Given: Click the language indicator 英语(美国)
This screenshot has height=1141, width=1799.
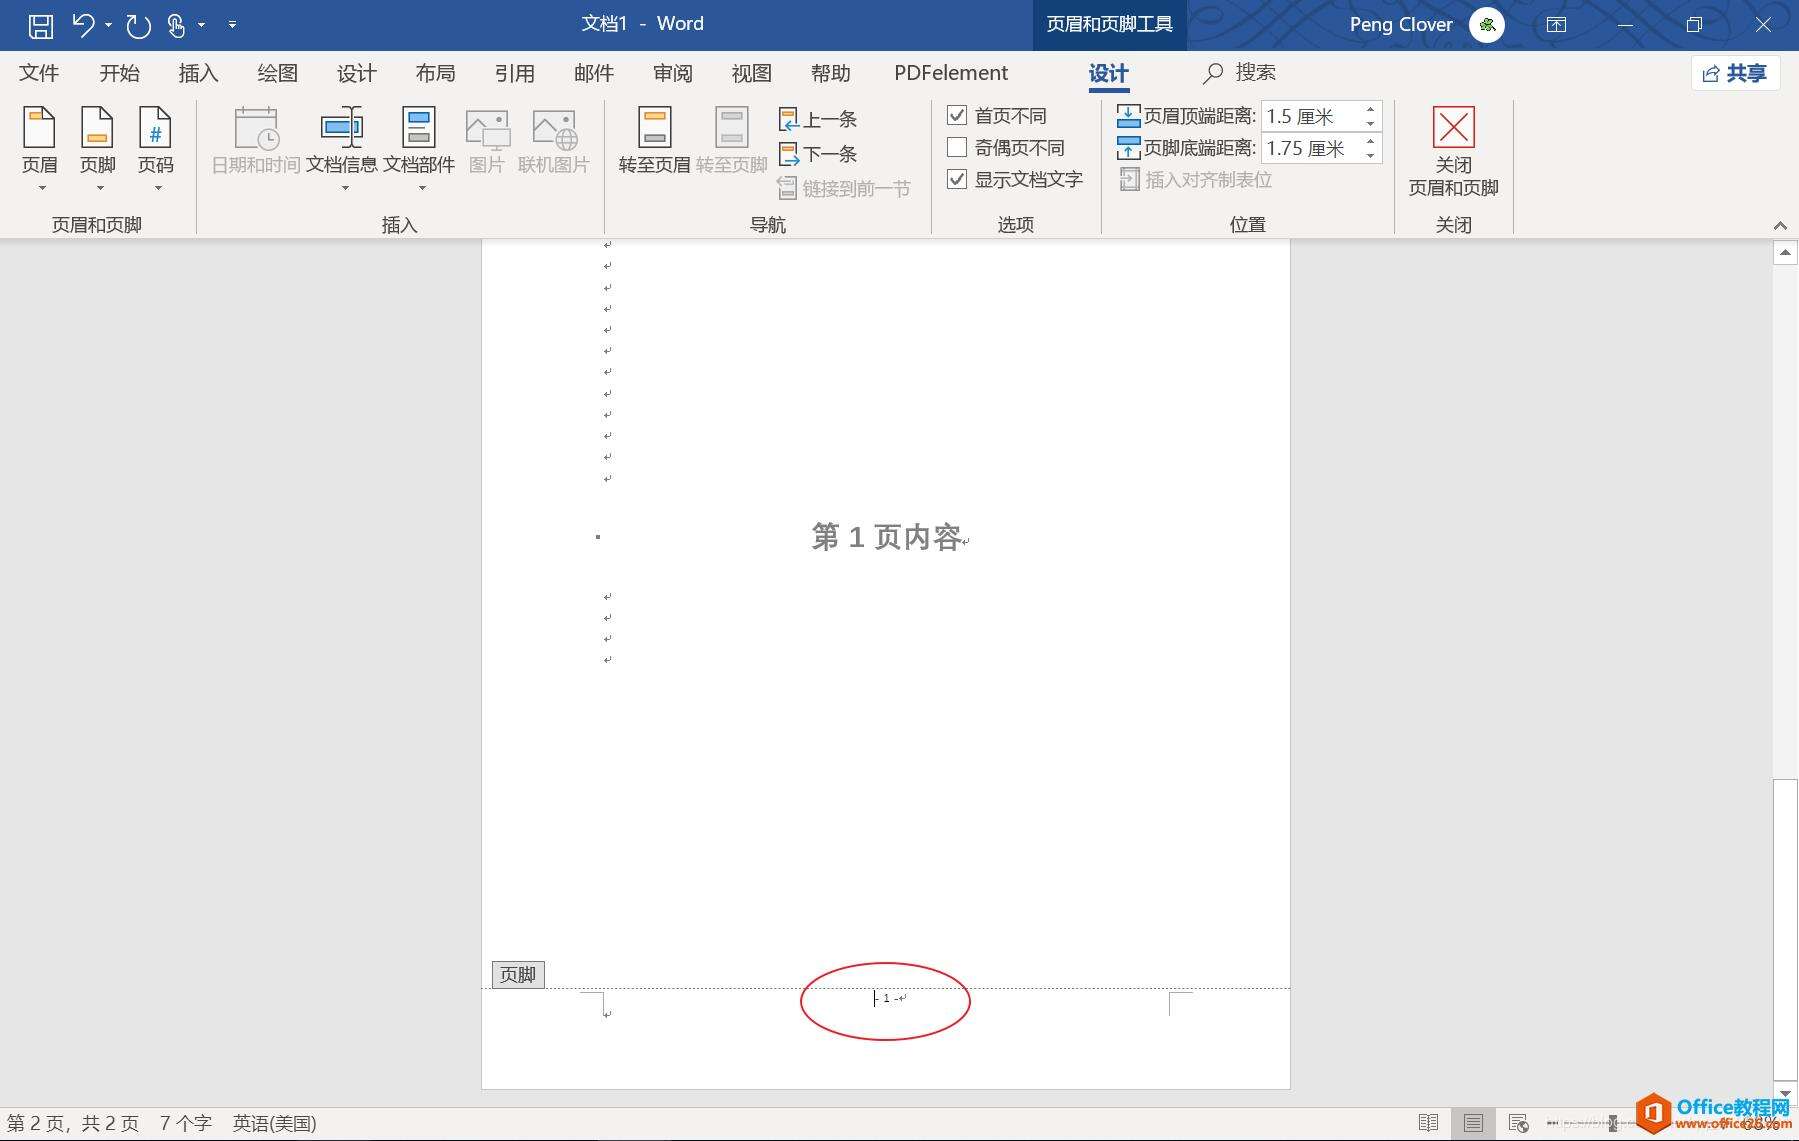Looking at the screenshot, I should pos(274,1123).
